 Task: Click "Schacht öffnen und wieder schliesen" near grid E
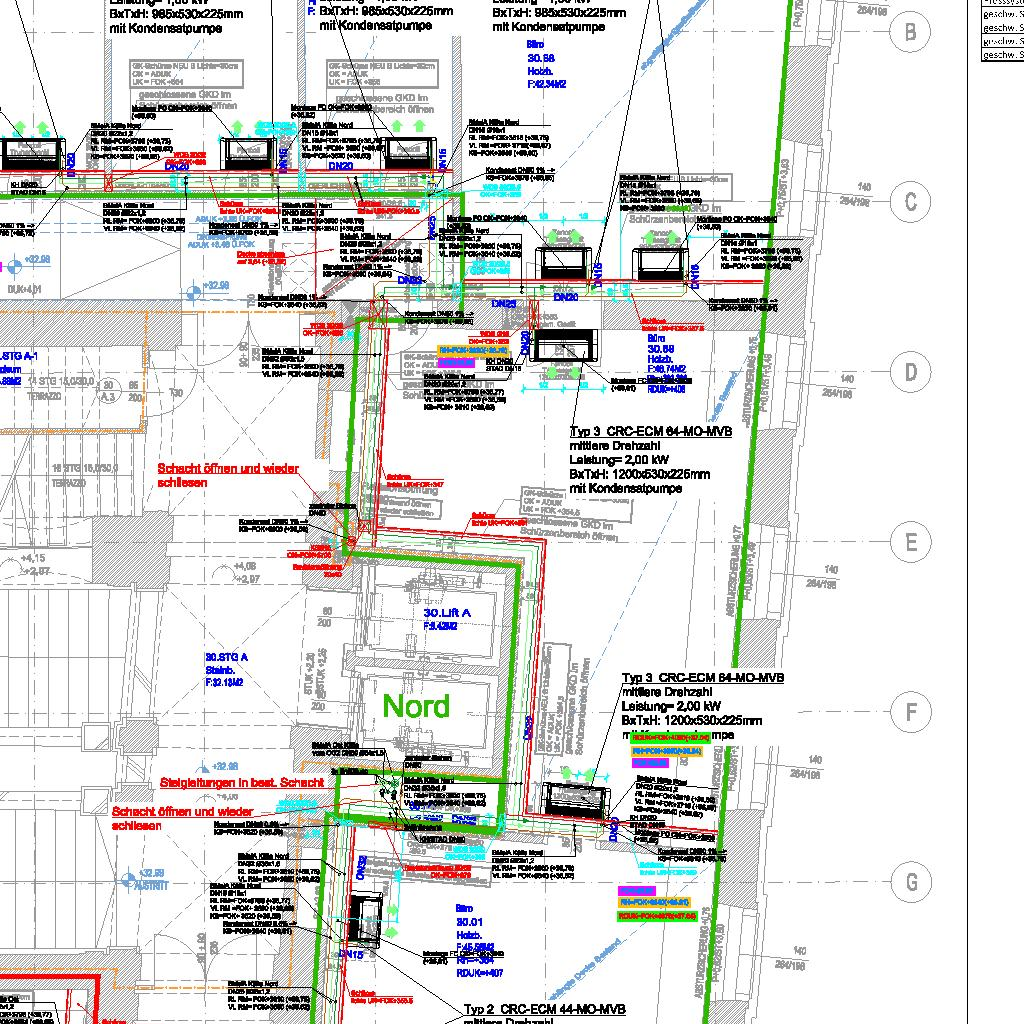coord(227,475)
